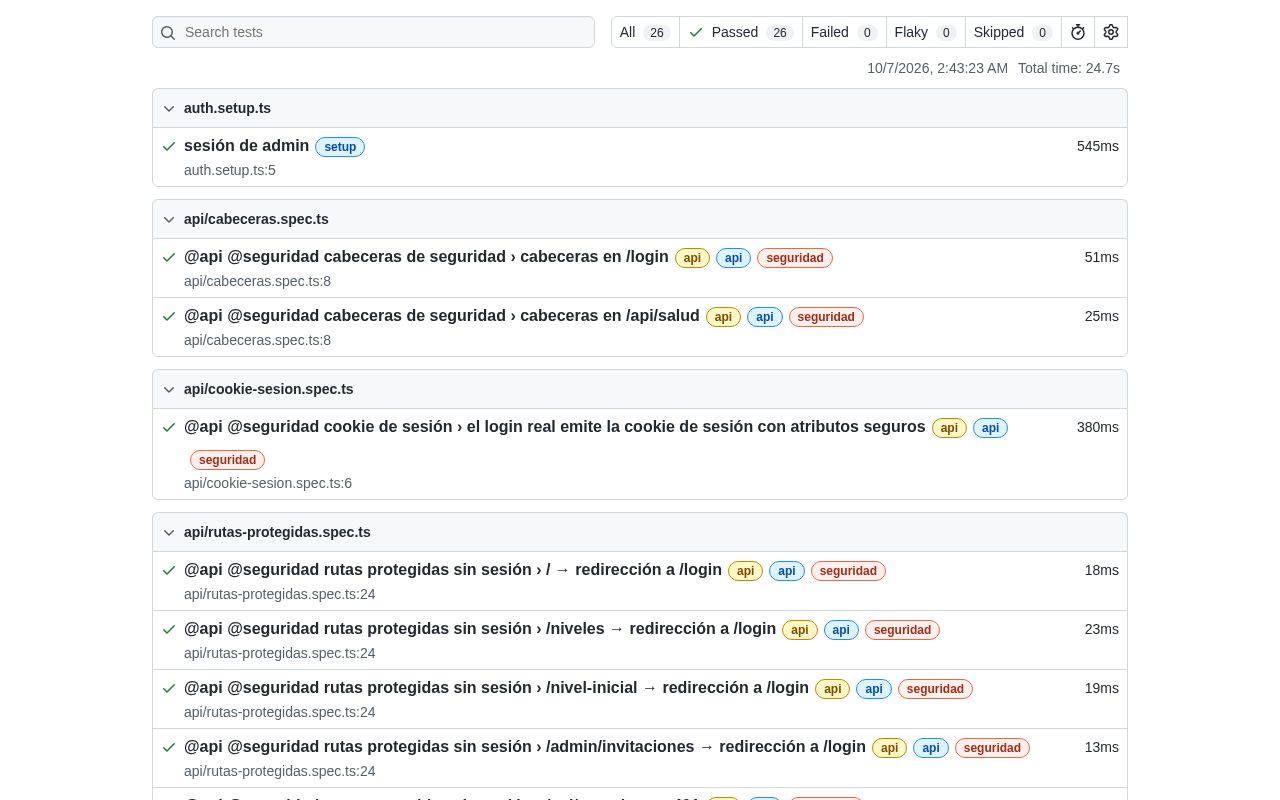
Task: Click the magnifier icon in search box
Action: [168, 32]
